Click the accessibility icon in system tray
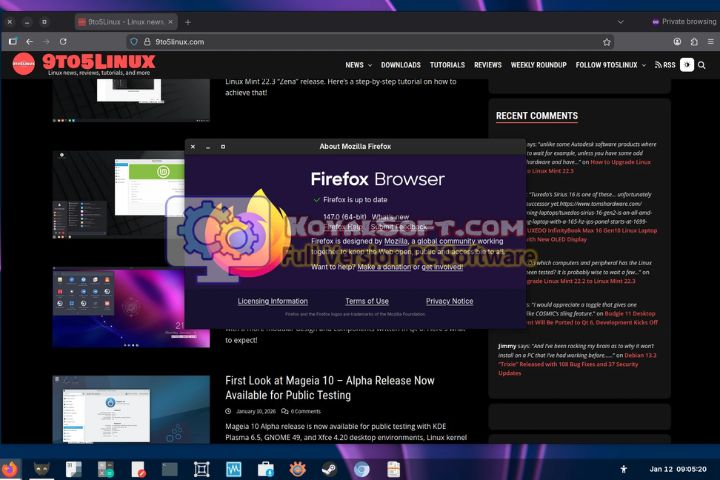This screenshot has height=480, width=720. pyautogui.click(x=623, y=469)
